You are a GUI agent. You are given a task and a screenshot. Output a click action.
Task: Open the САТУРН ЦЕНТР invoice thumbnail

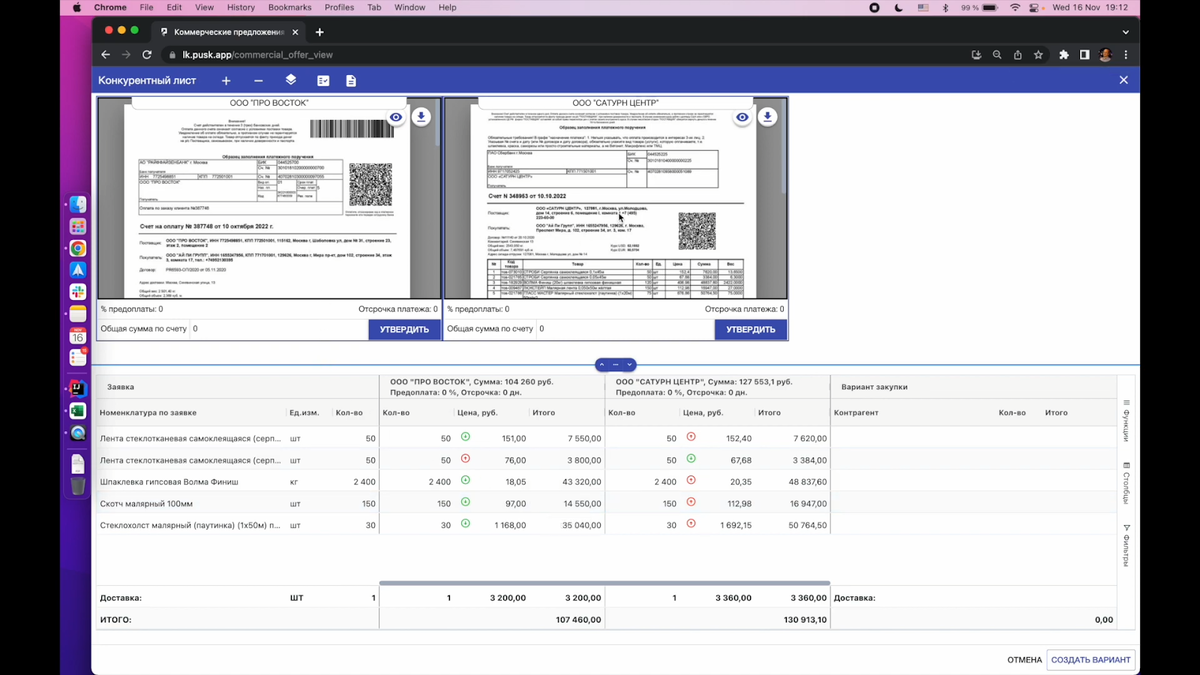(615, 200)
